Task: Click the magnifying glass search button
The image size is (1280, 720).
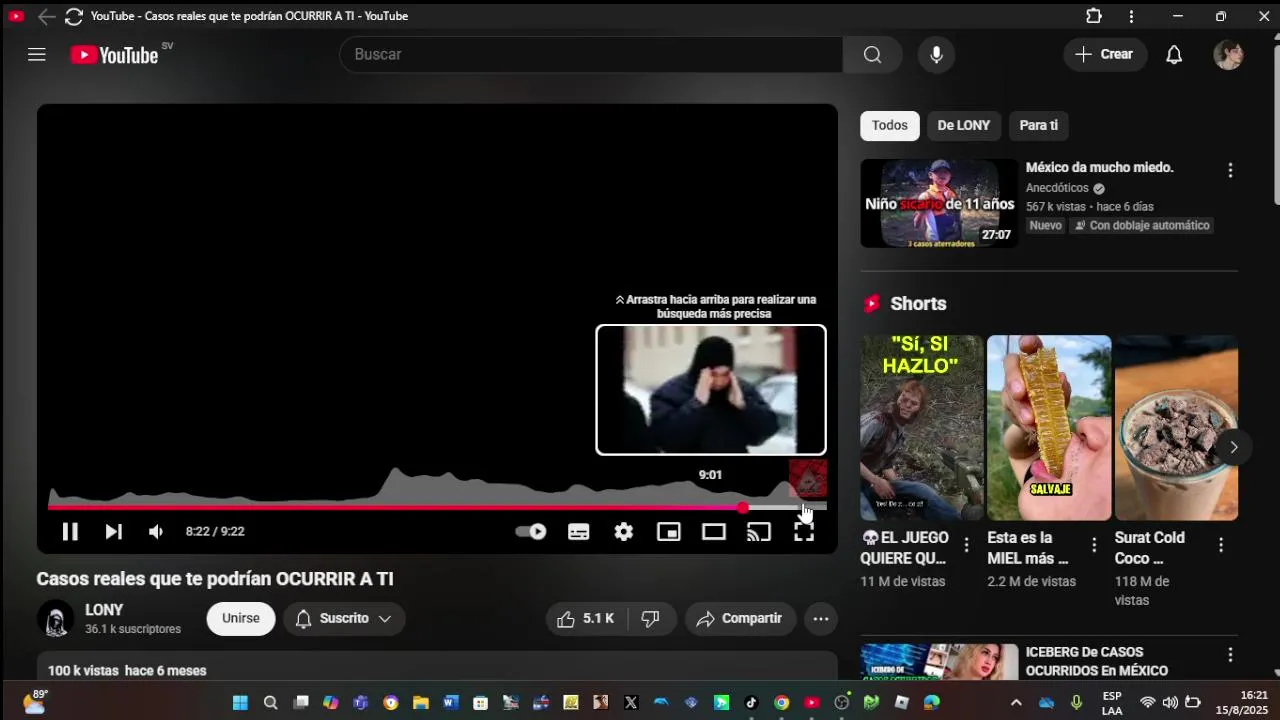Action: [873, 54]
